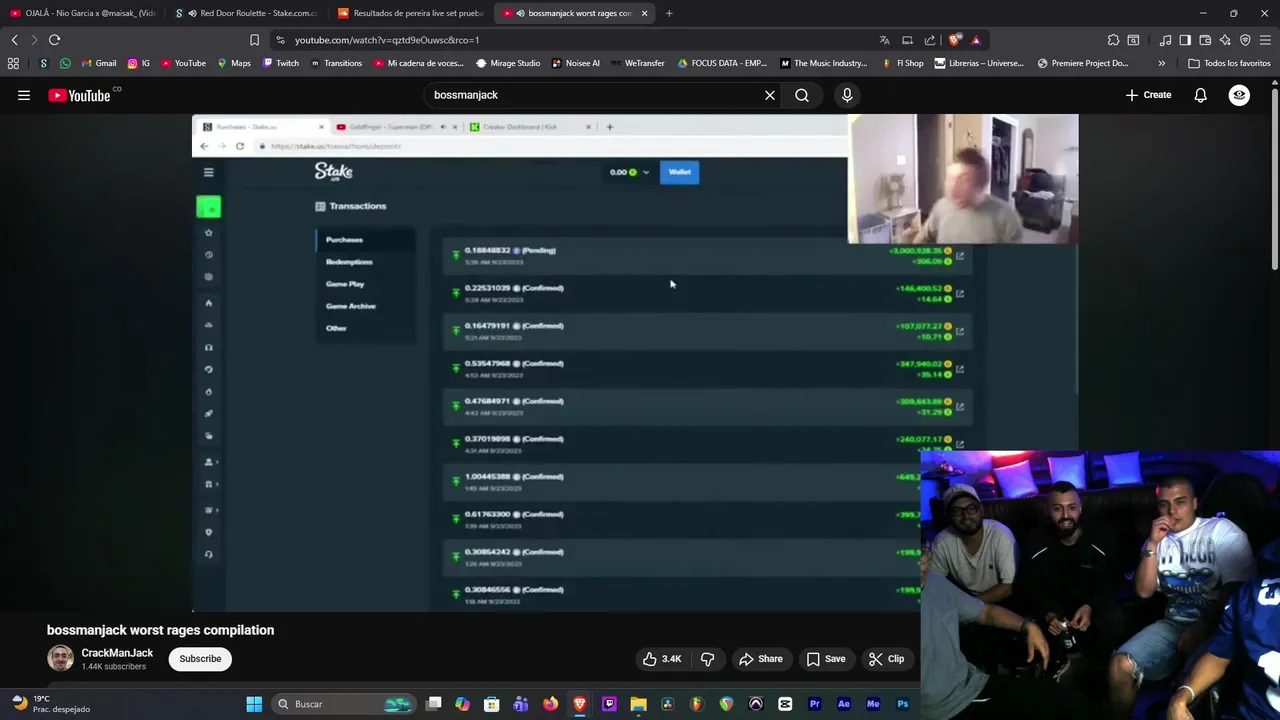Open Premiere Project Do... bookmark
The image size is (1280, 720).
coord(1083,63)
